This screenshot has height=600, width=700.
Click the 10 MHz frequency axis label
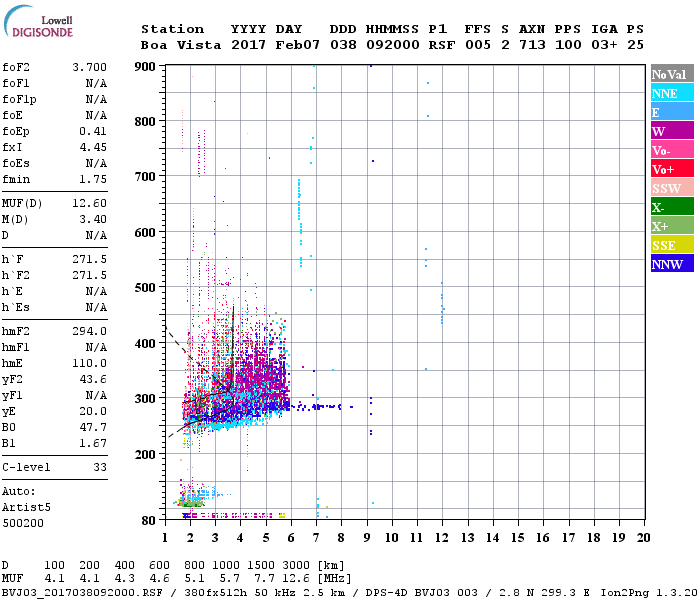[392, 538]
